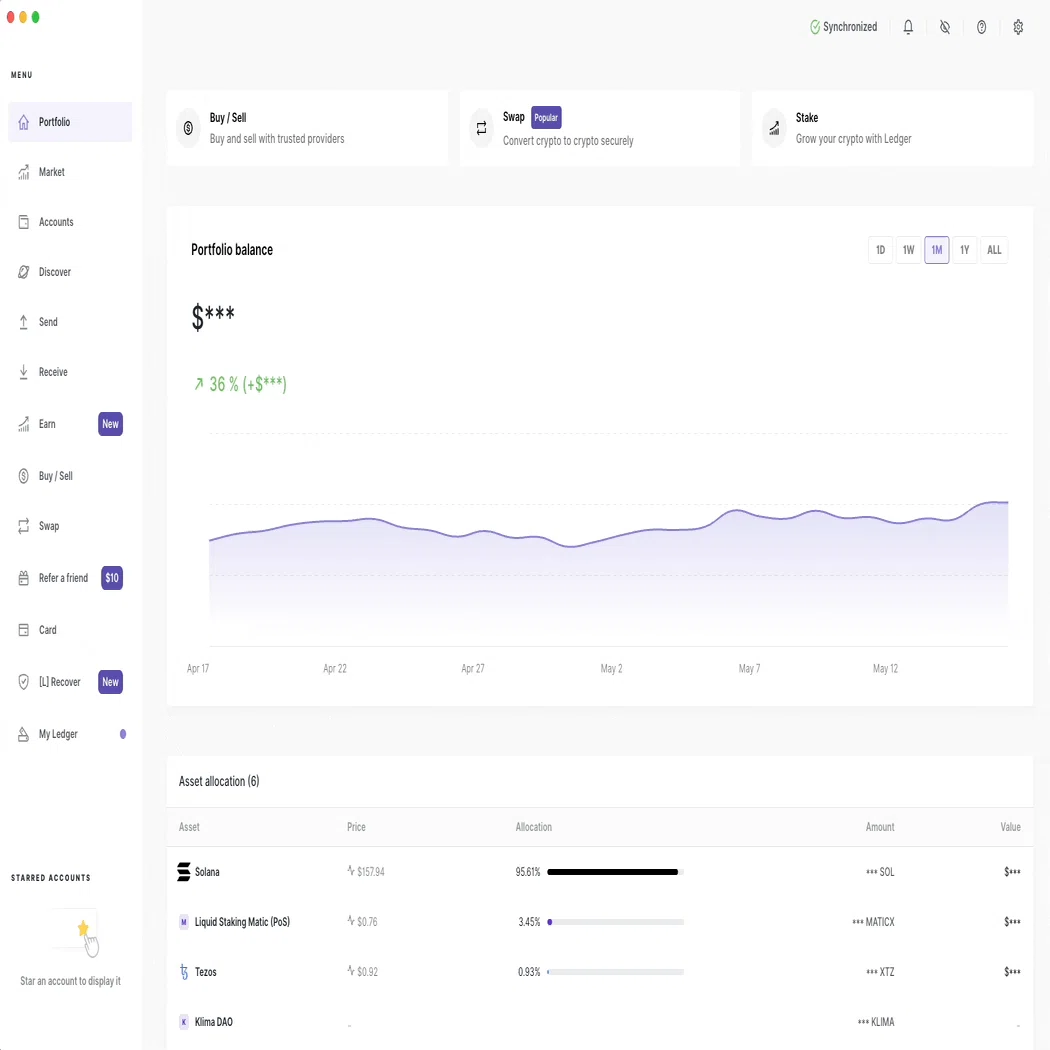Toggle the hide-balances eye icon

pyautogui.click(x=945, y=27)
